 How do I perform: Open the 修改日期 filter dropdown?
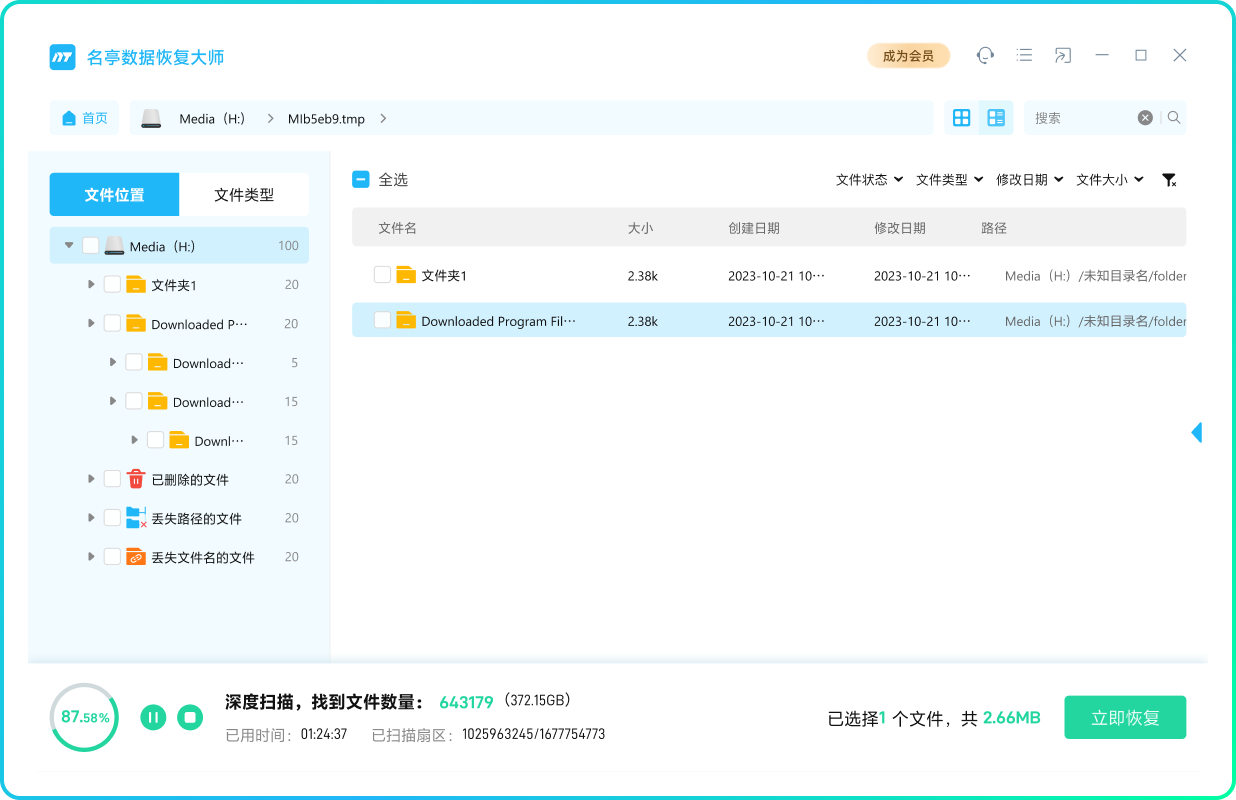(x=1029, y=180)
